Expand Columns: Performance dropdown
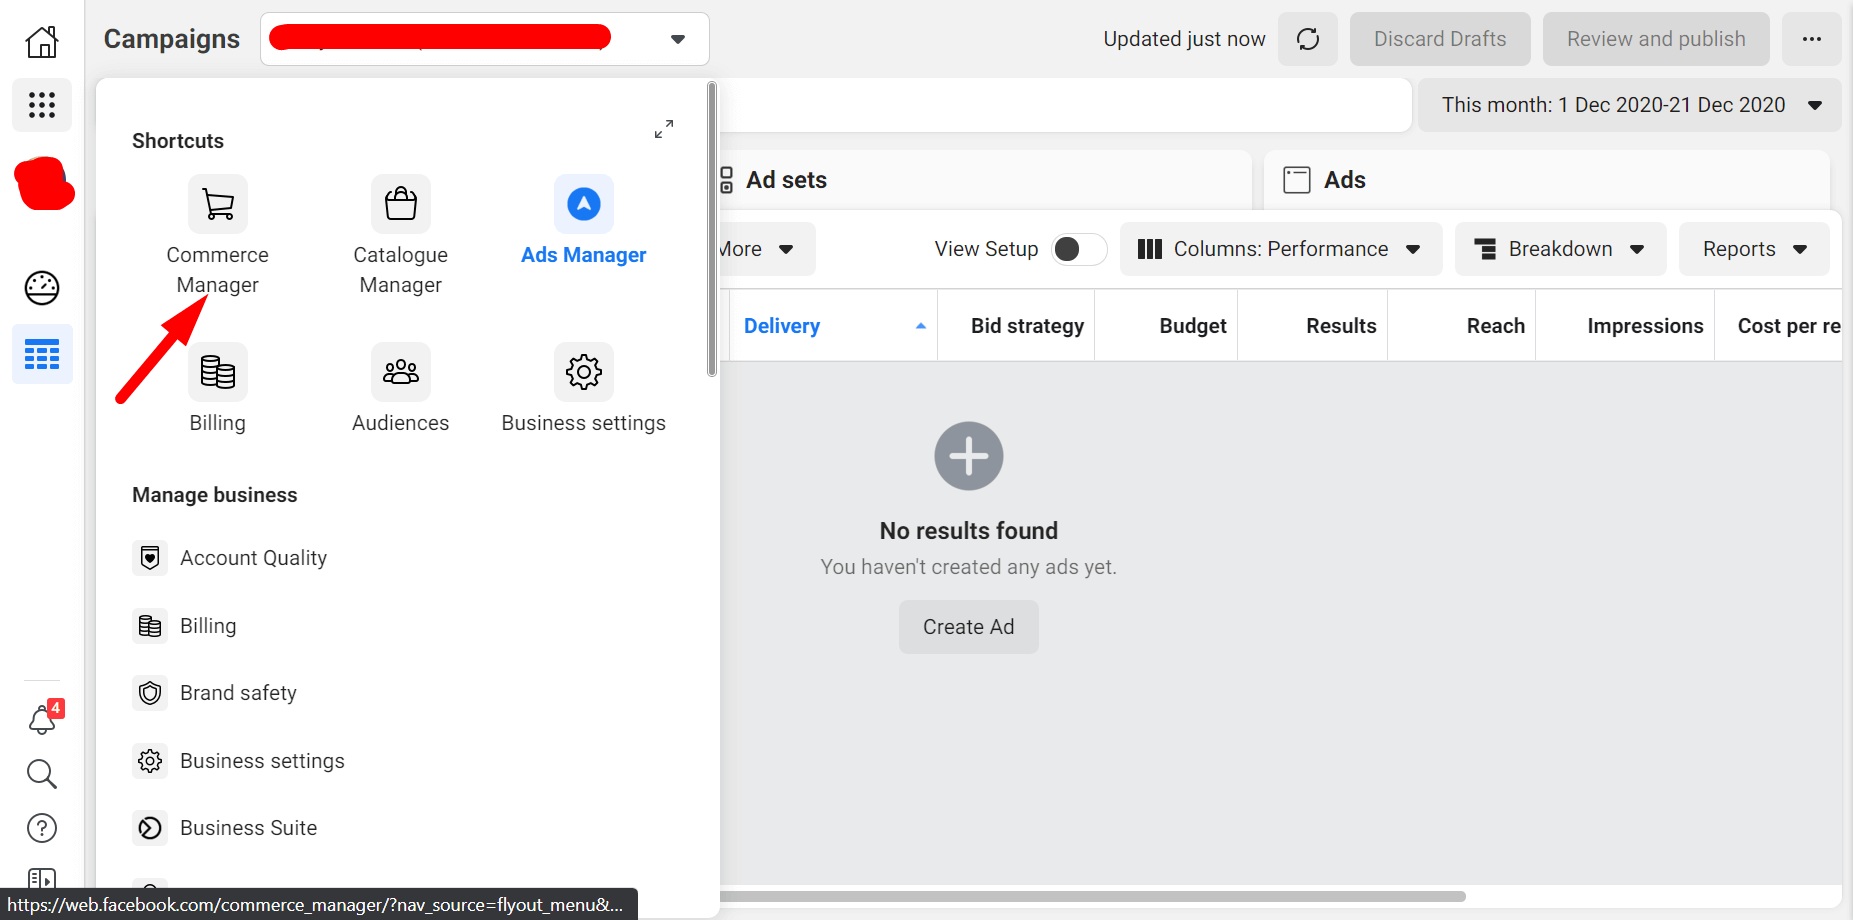The image size is (1853, 920). pos(1280,249)
